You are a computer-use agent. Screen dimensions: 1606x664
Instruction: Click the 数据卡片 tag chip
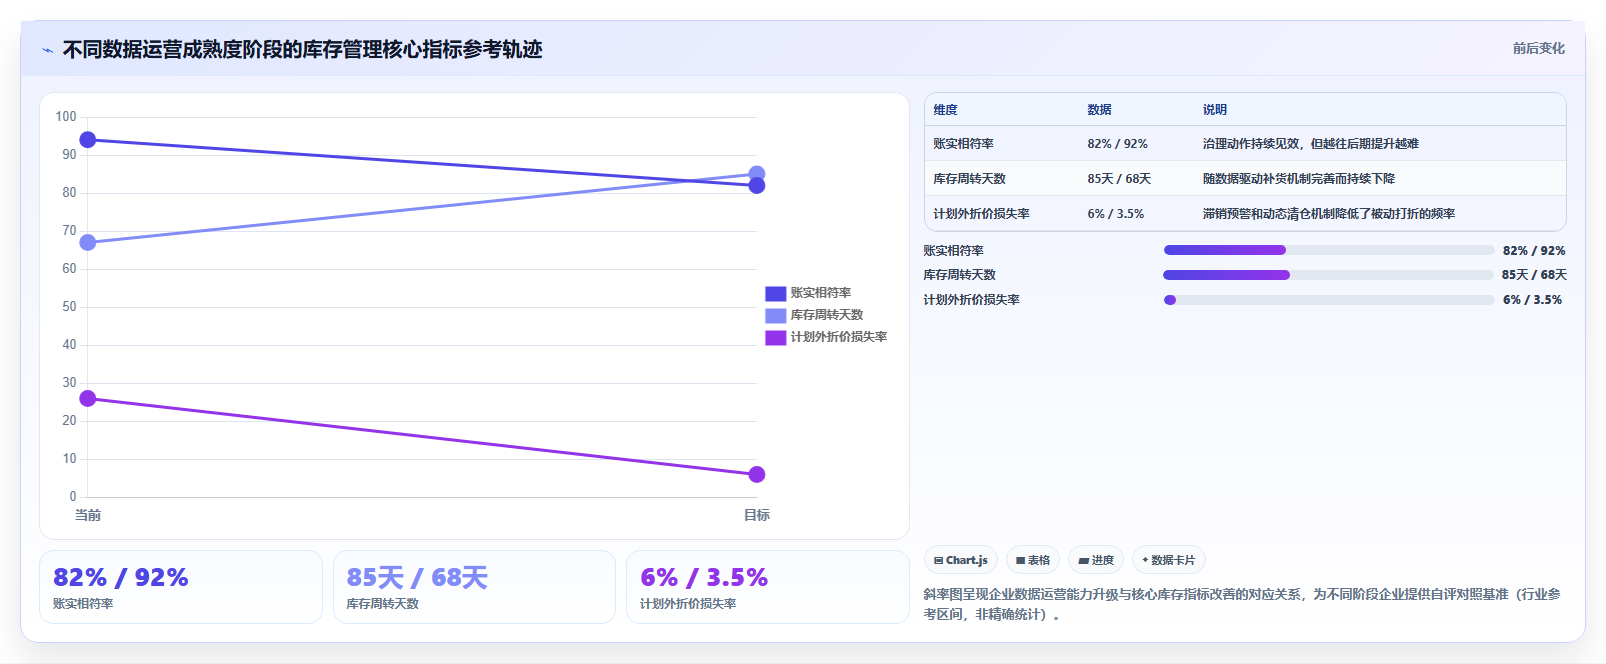click(1169, 560)
